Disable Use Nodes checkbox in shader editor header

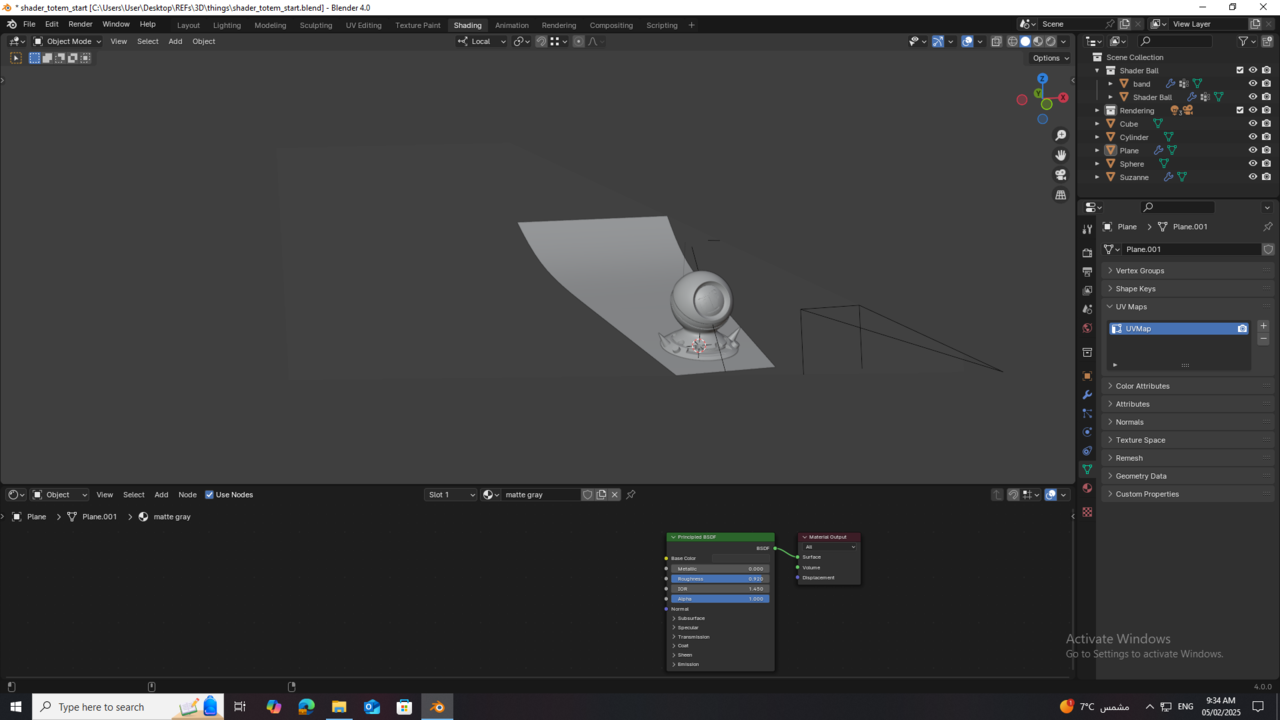pos(209,494)
